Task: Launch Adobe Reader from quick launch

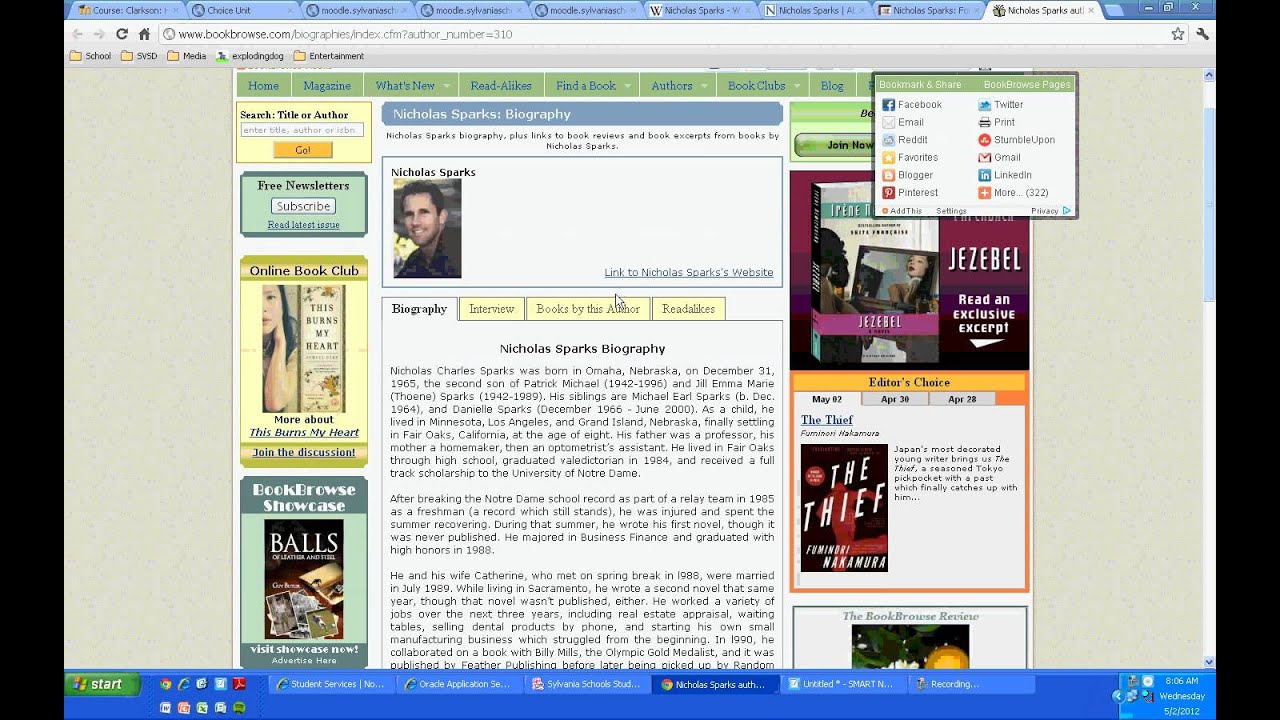Action: (239, 684)
